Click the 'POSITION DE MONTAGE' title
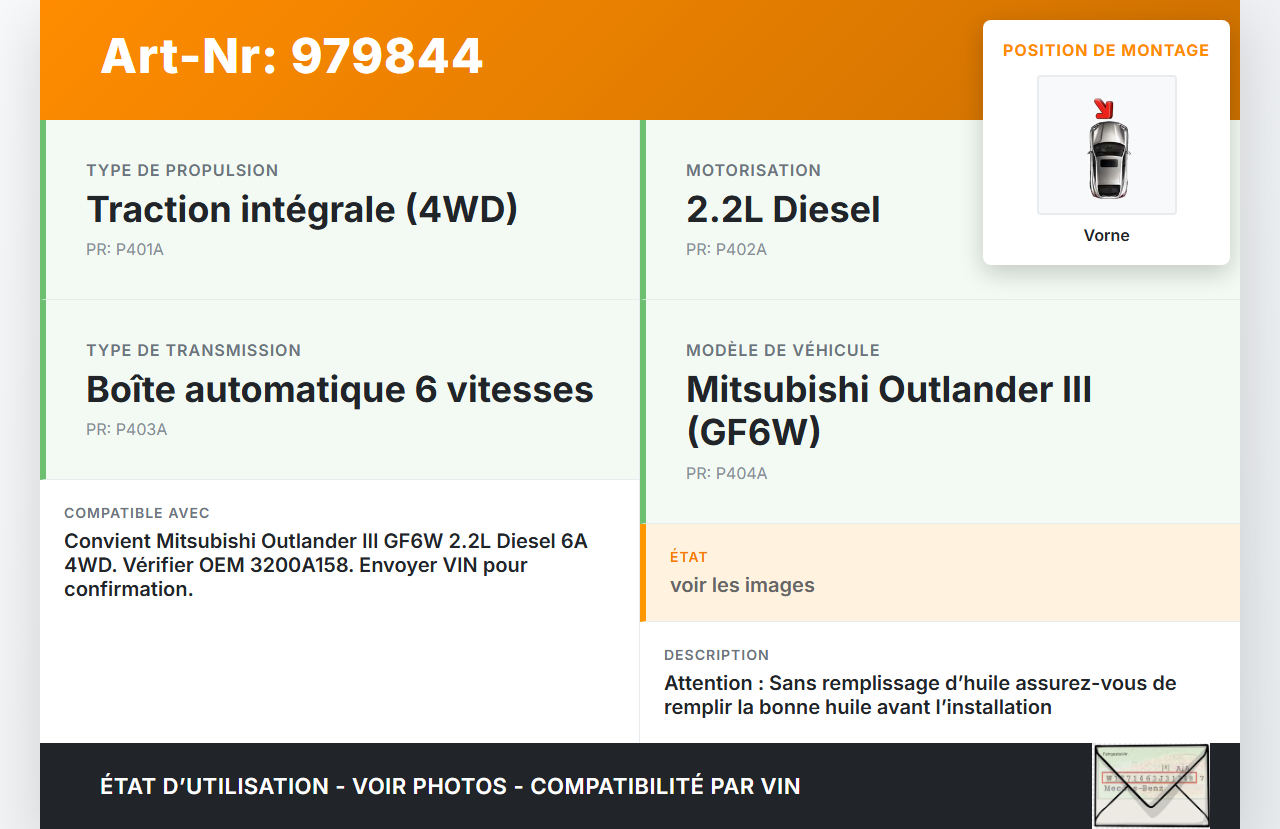Screen dimensions: 1280x829 (x=1106, y=50)
